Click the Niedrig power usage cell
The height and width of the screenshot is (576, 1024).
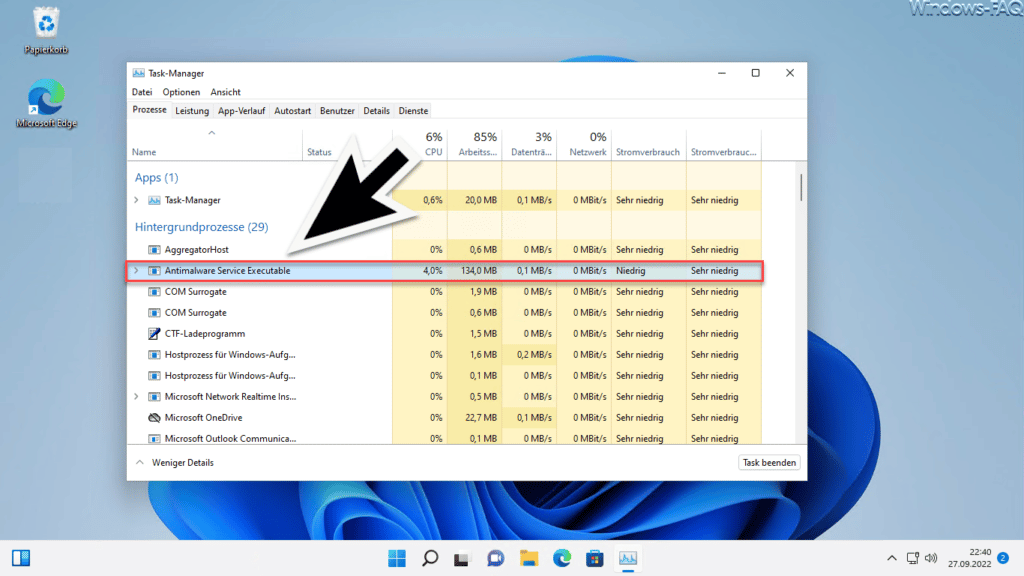[x=648, y=270]
